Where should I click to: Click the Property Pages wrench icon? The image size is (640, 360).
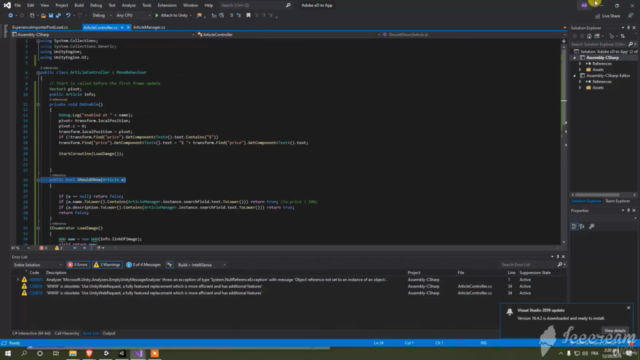[x=591, y=226]
